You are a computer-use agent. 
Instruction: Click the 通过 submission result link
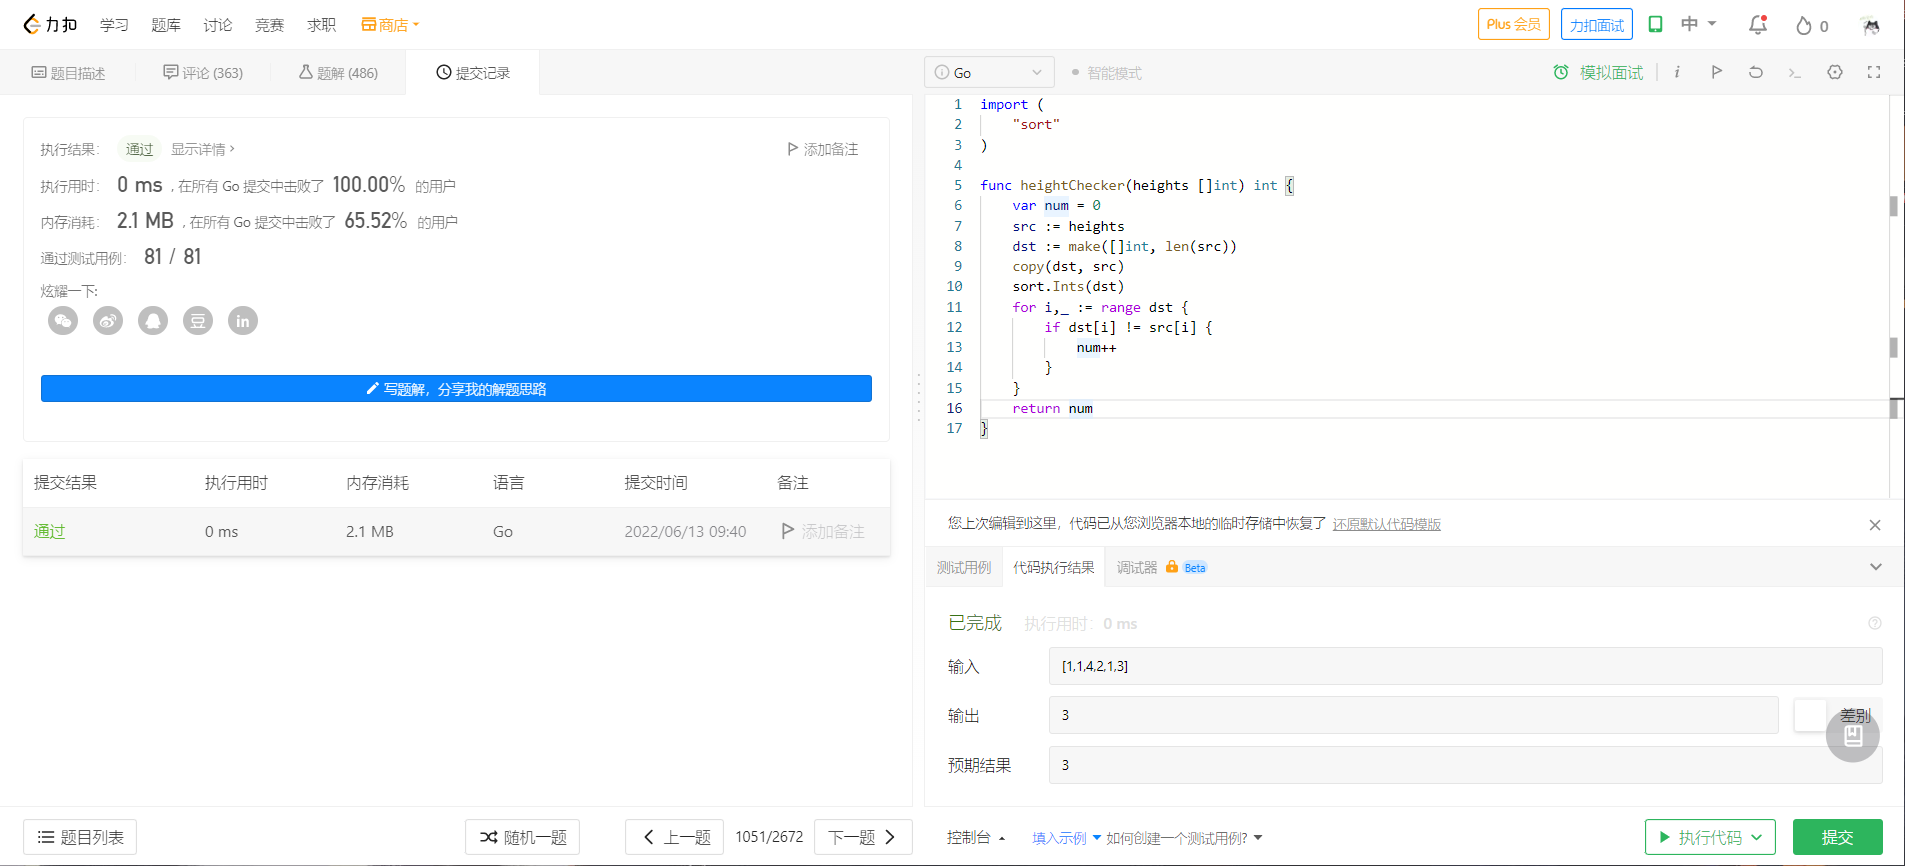[x=49, y=531]
